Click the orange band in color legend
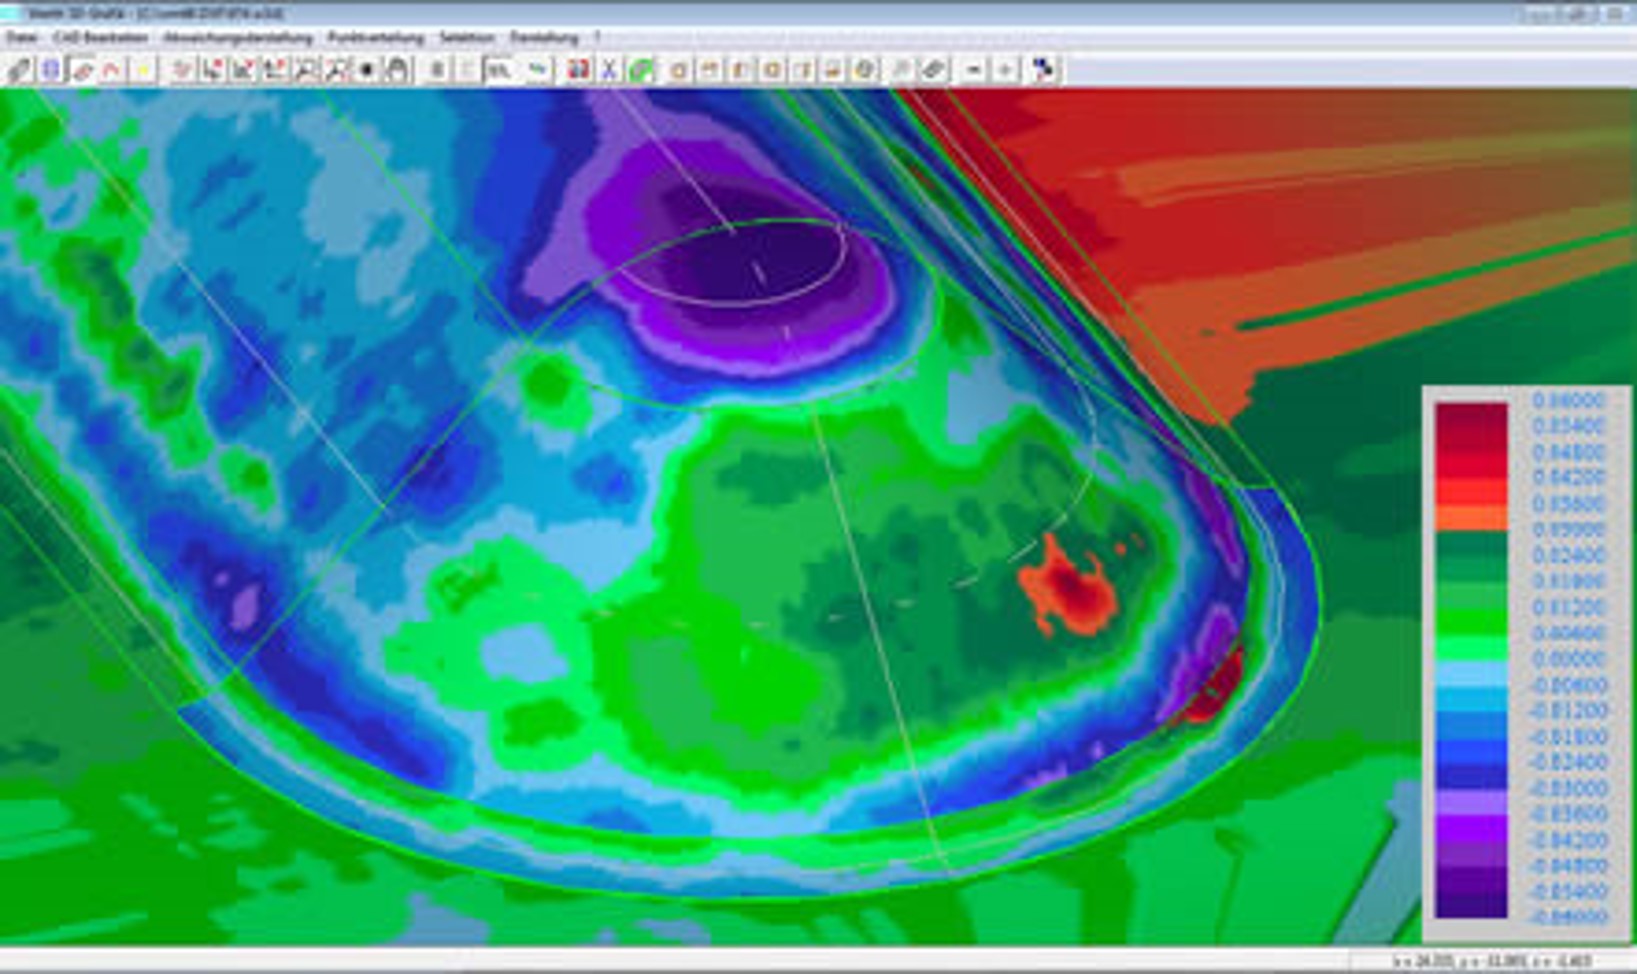Viewport: 1637px width, 974px height. [1471, 518]
